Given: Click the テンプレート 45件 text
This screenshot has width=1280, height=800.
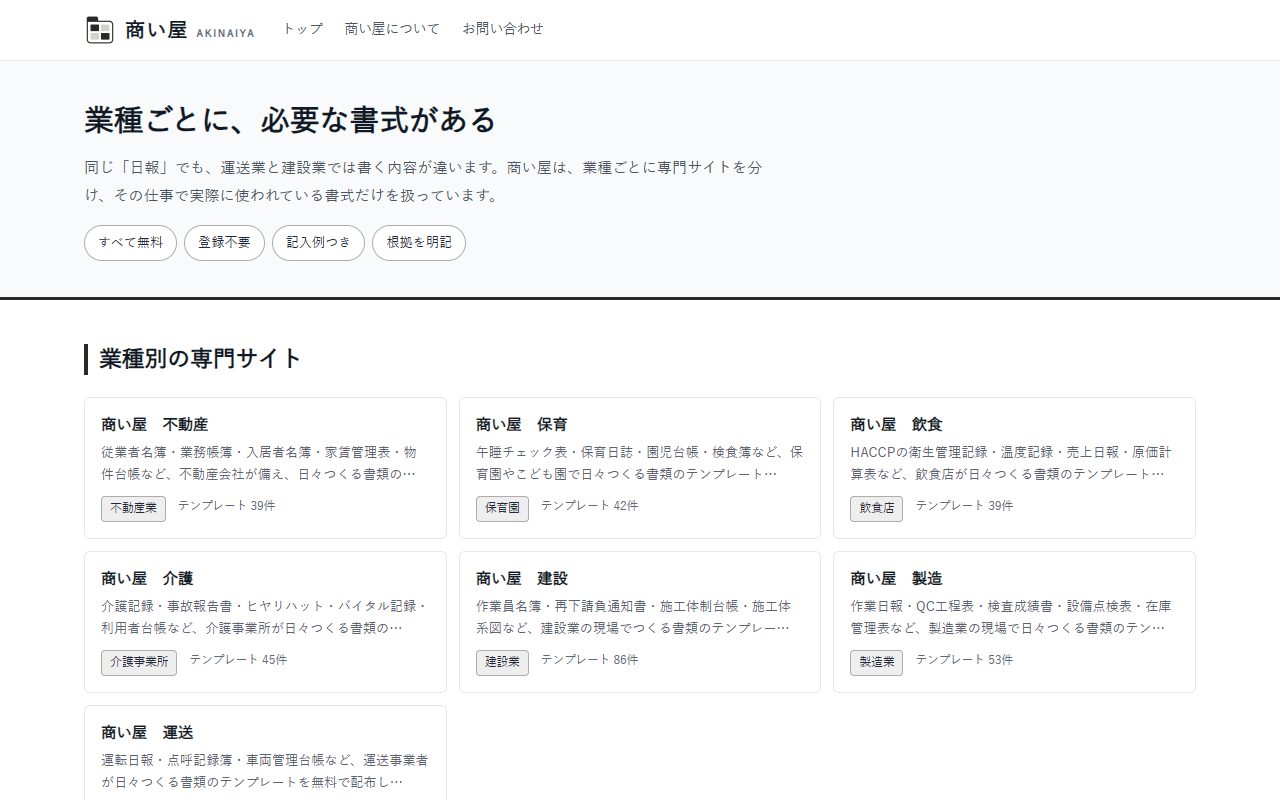Looking at the screenshot, I should [x=238, y=660].
